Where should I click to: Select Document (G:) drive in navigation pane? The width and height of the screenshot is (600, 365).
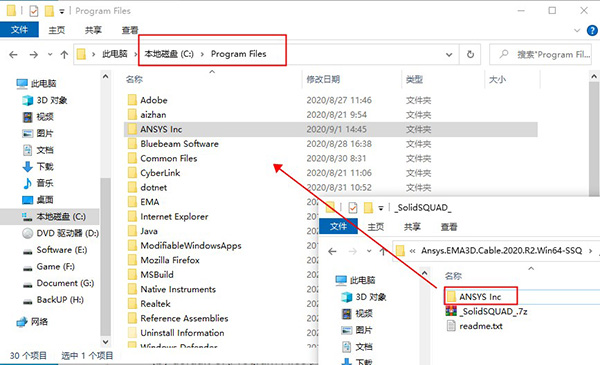pos(58,283)
